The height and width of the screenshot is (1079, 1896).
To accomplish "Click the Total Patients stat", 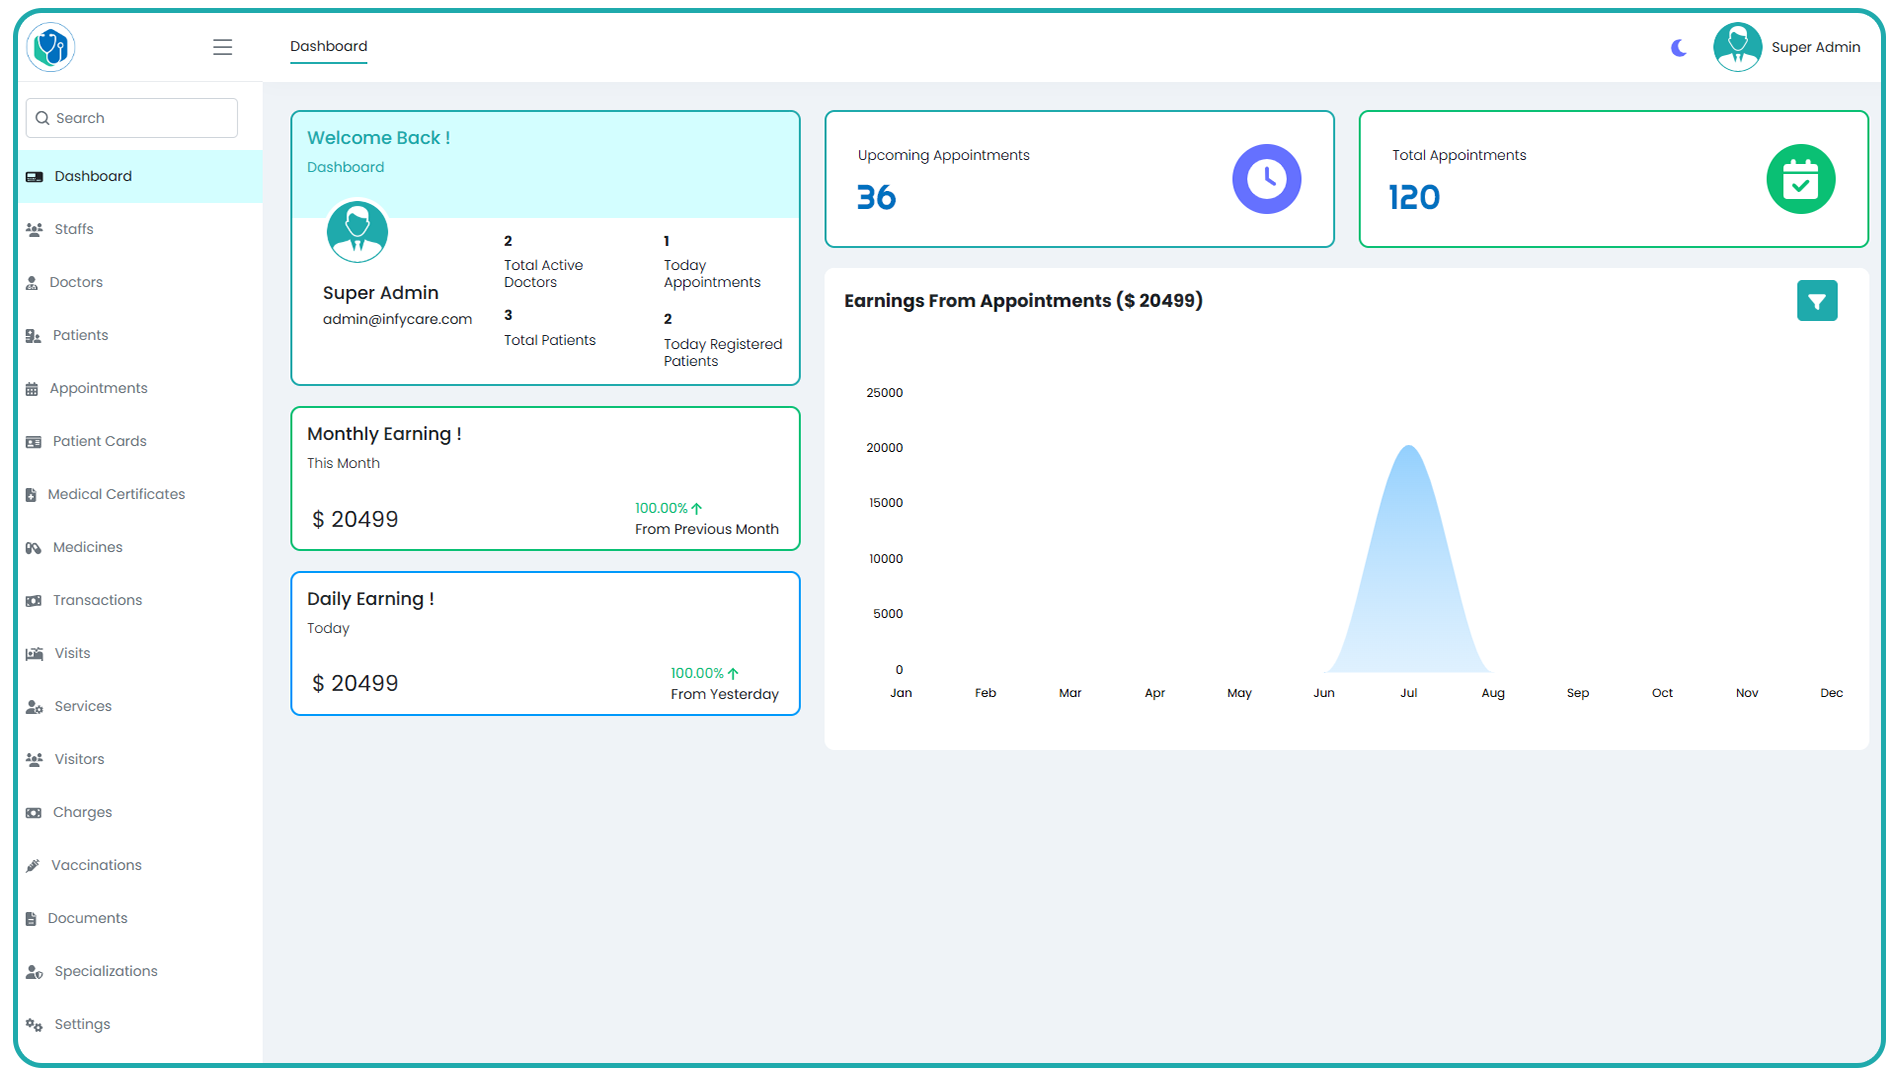I will pos(549,328).
